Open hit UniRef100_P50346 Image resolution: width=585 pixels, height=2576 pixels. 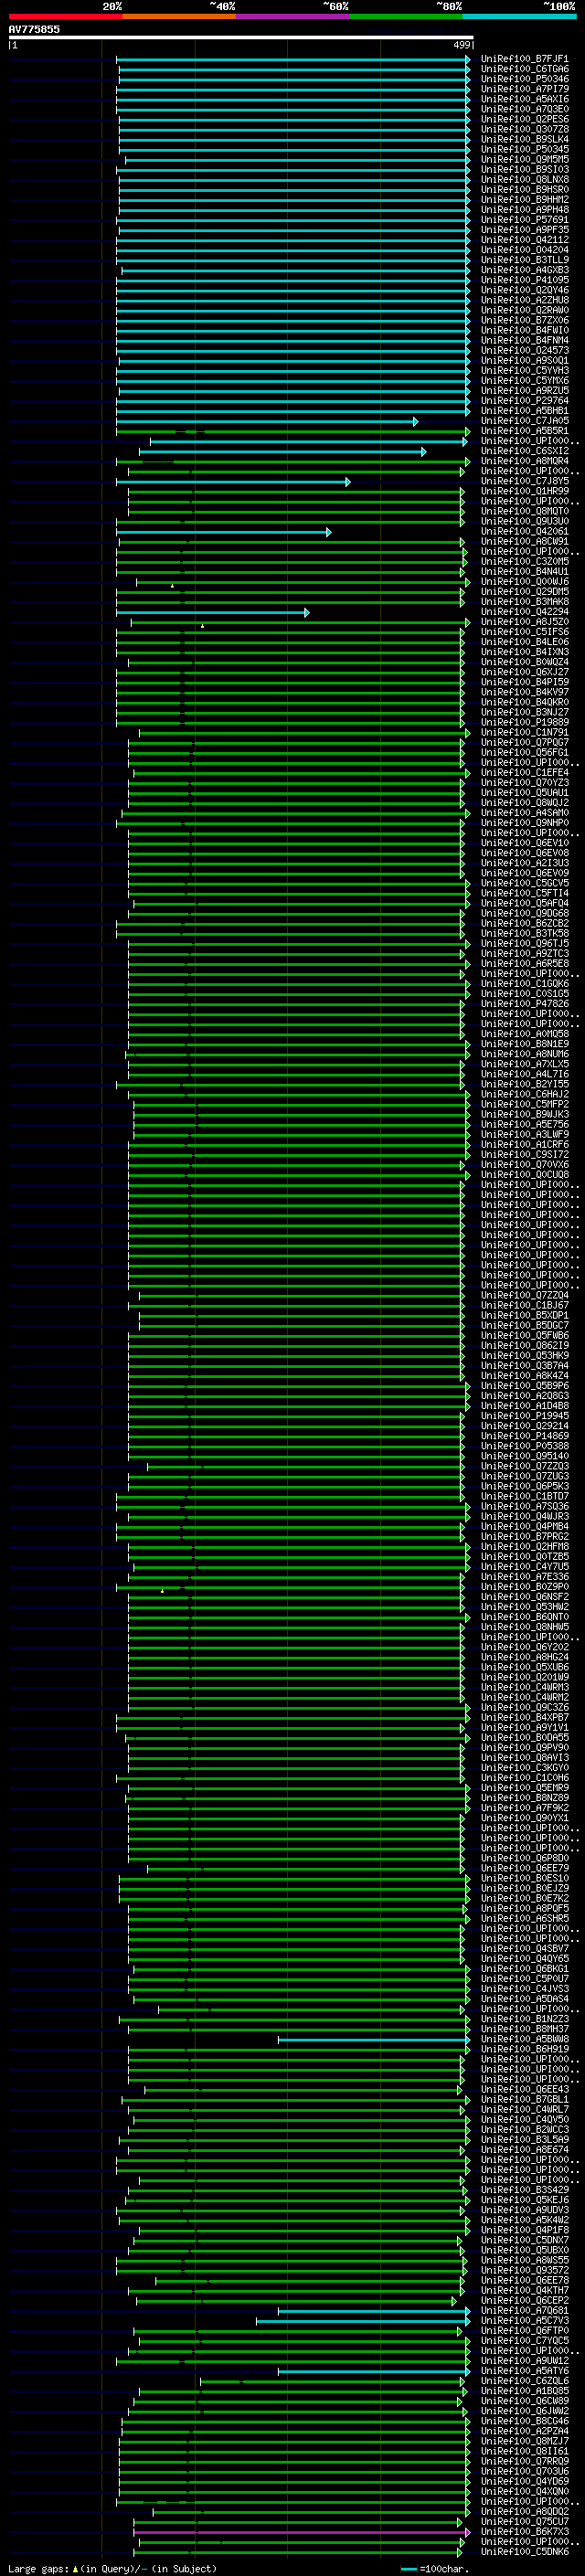[x=524, y=79]
